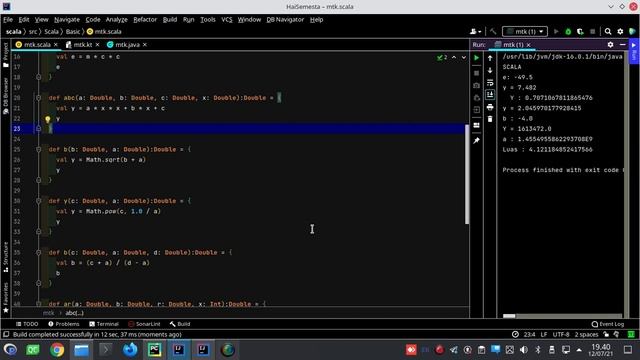This screenshot has height=360, width=640.
Task: Toggle Structure tool window sidebar button
Action: pyautogui.click(x=5, y=257)
